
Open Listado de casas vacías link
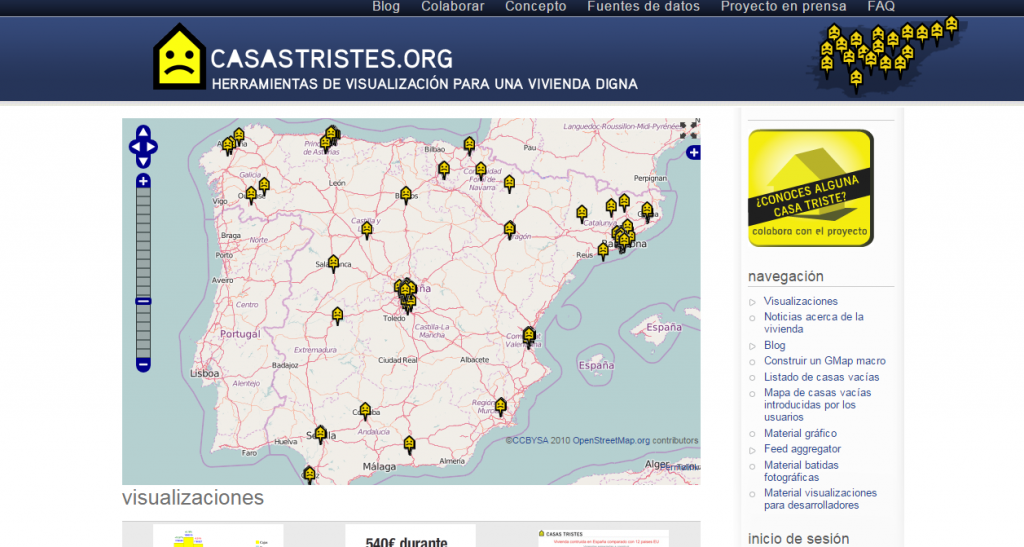point(822,377)
